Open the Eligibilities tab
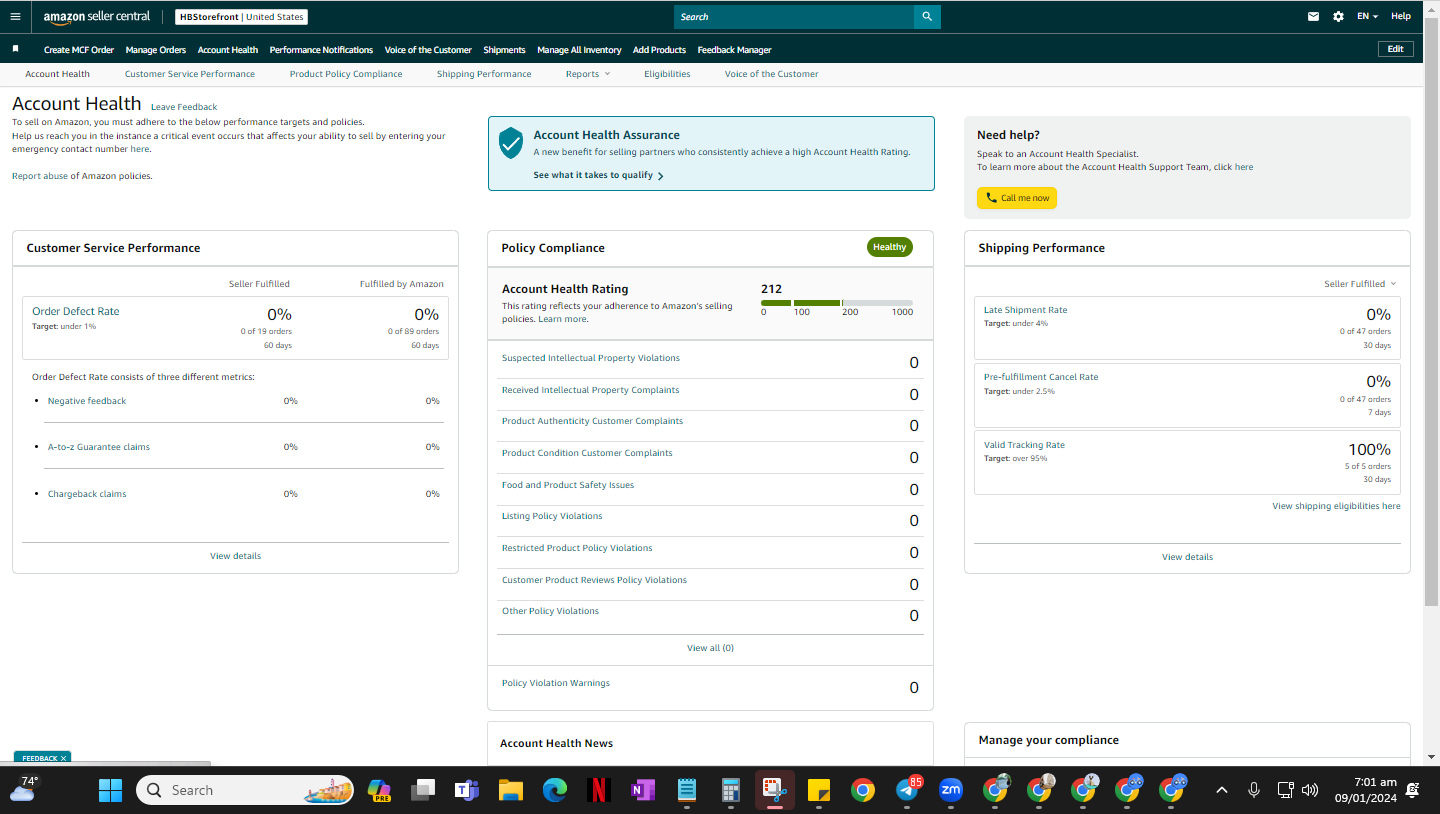The height and width of the screenshot is (814, 1440). coord(667,74)
